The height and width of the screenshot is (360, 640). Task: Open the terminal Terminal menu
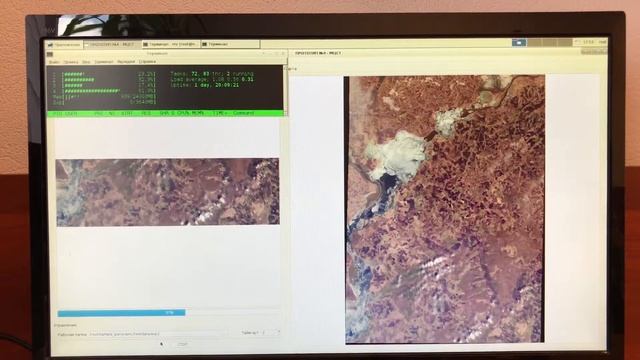104,62
